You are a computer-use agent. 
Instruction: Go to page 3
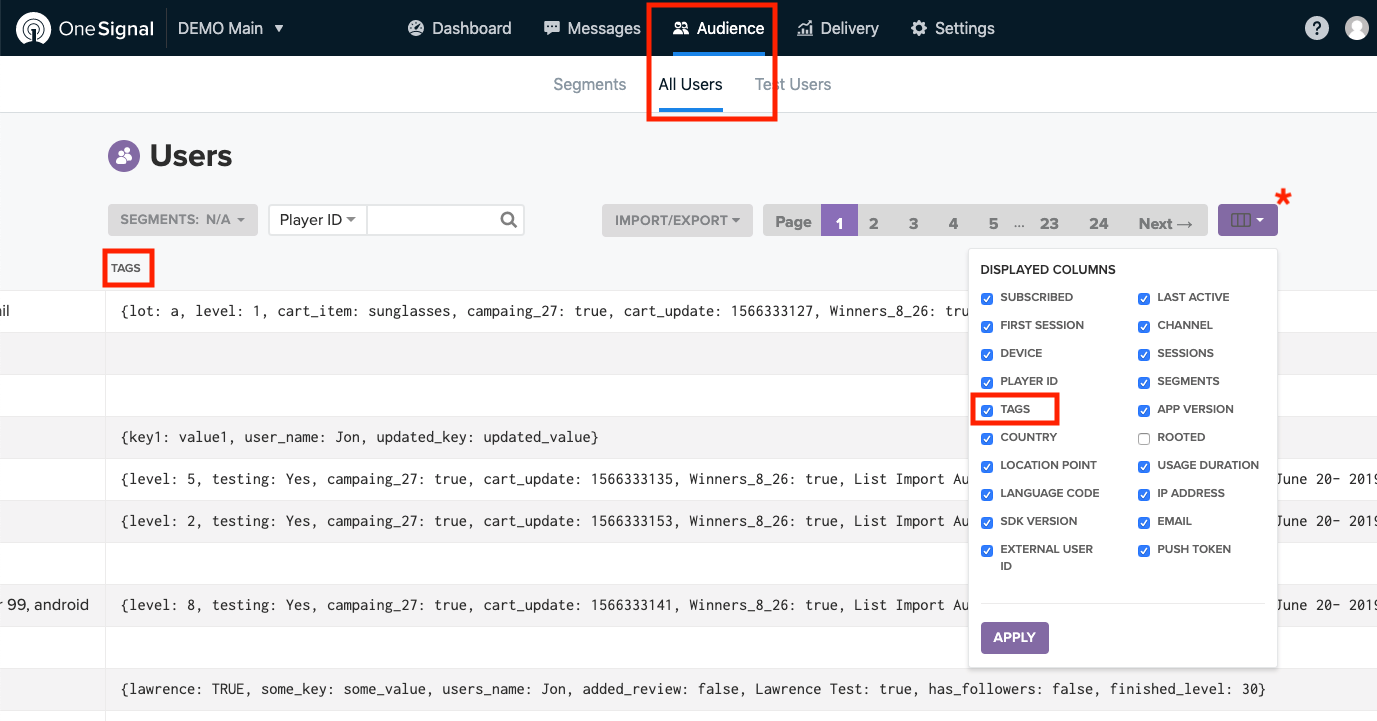[913, 222]
